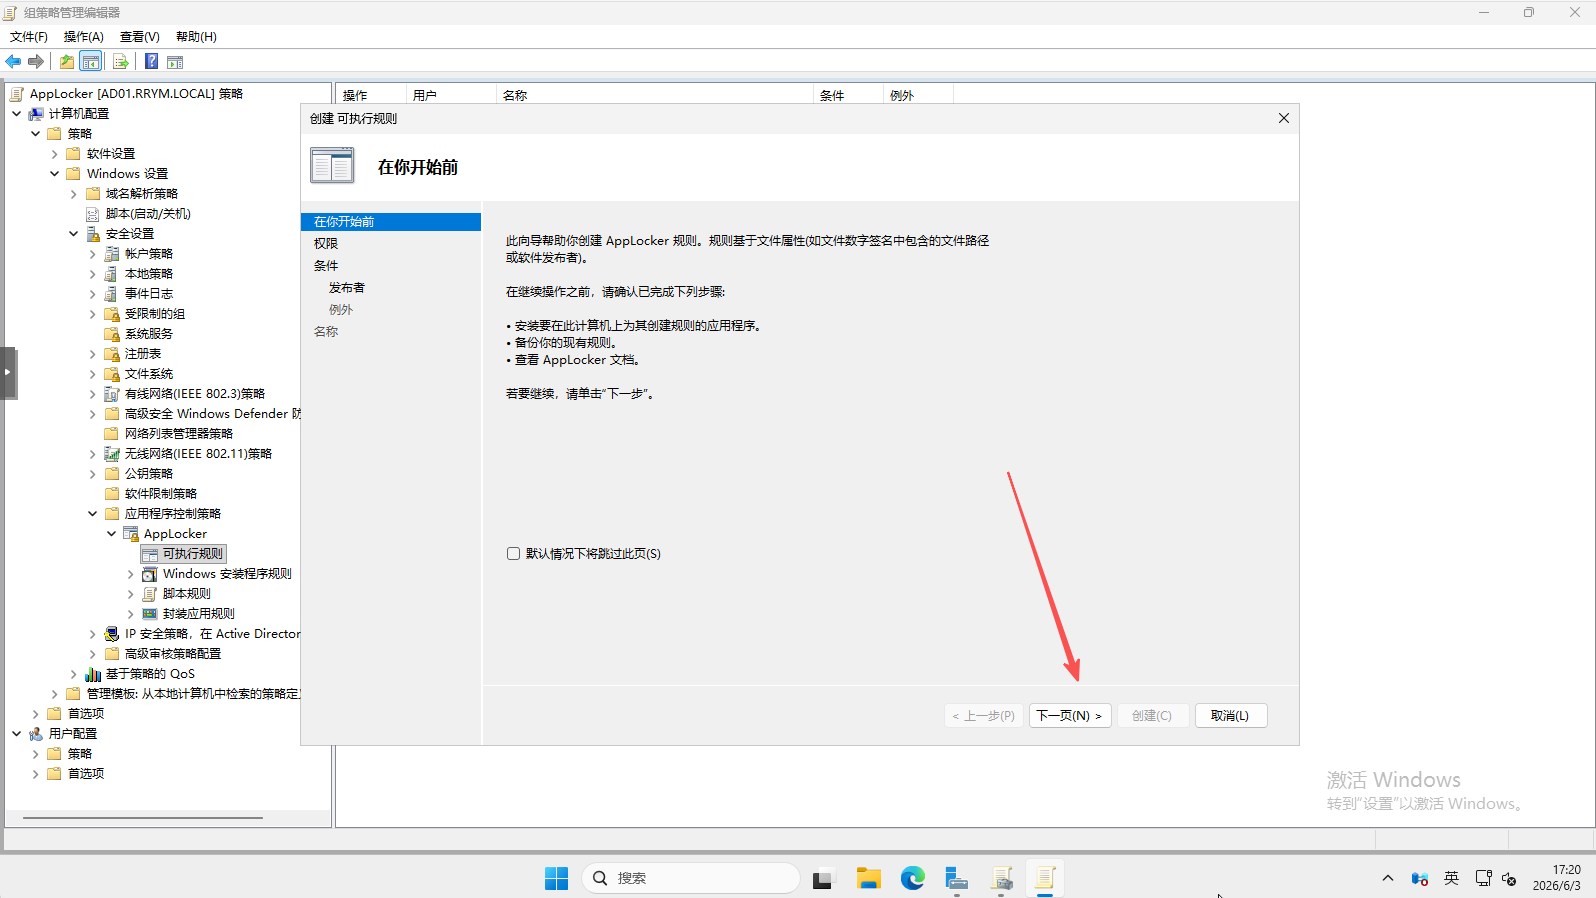Expand the 公钥策略 tree node
The height and width of the screenshot is (898, 1596).
93,474
